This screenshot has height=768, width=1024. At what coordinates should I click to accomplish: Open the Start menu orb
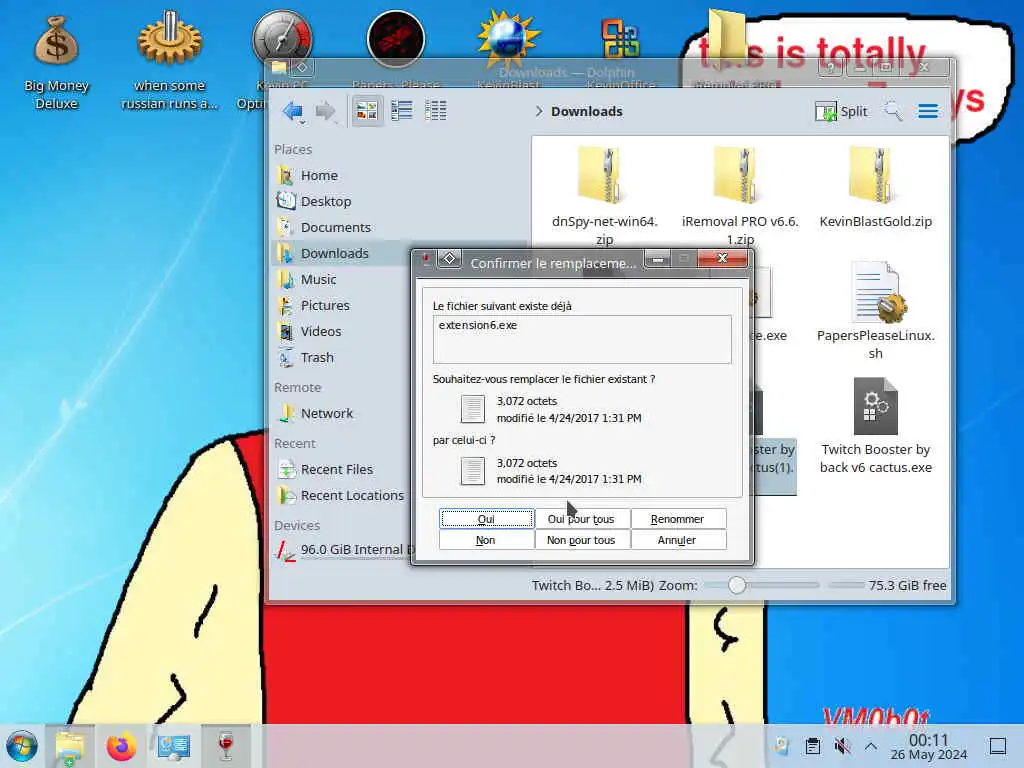click(22, 746)
